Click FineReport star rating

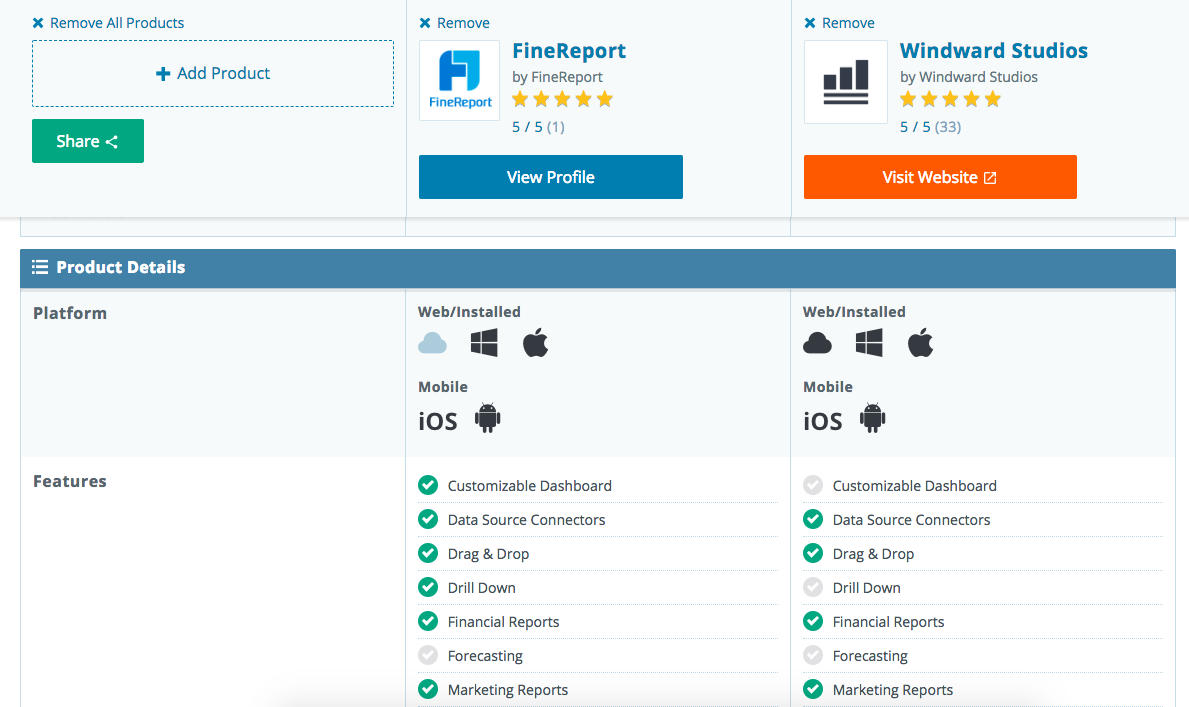pos(562,99)
